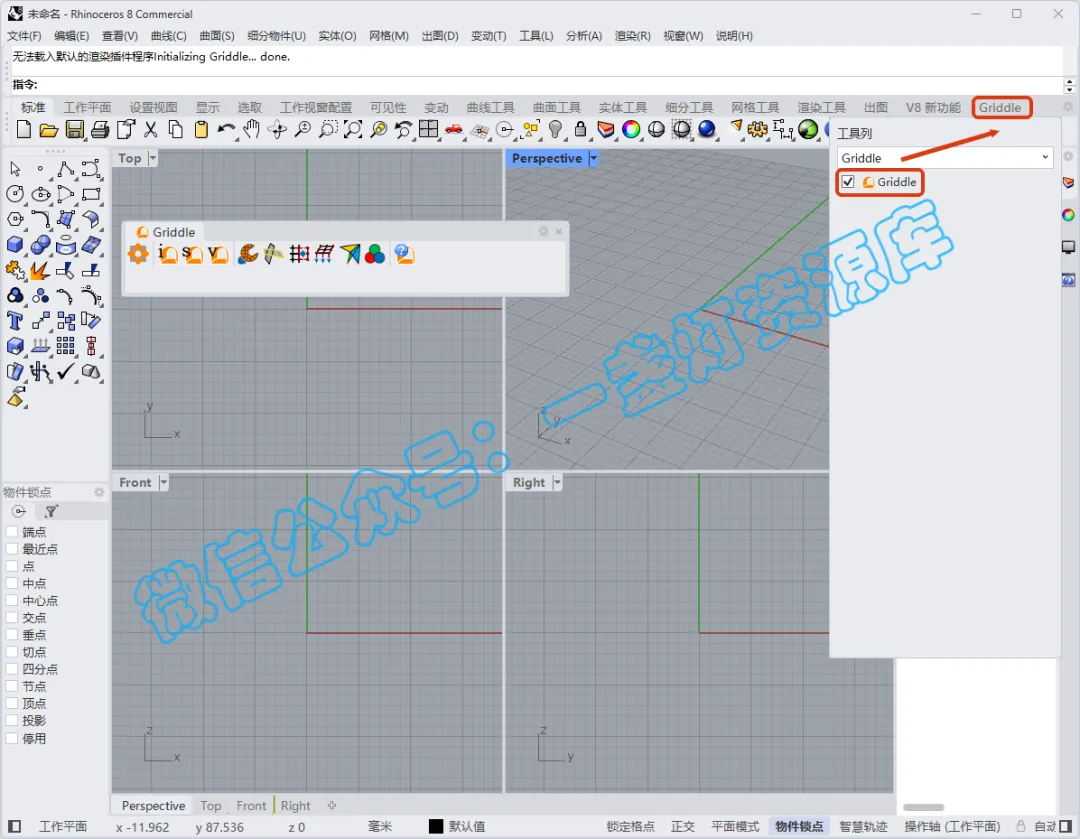
Task: Enable the 端点 osnap checkbox
Action: [12, 532]
